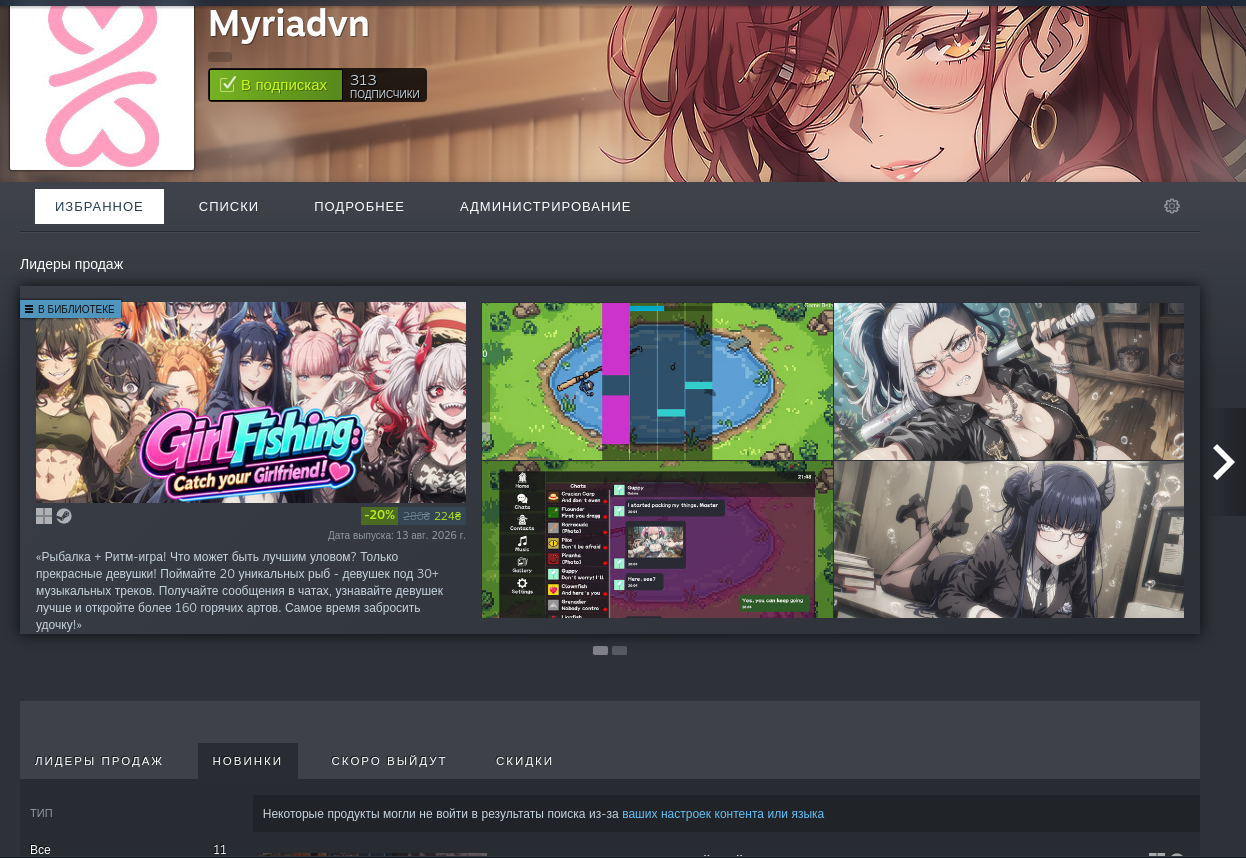Screen dimensions: 1246x858
Task: Open the ПОДРОБНЕЕ tab
Action: pyautogui.click(x=359, y=207)
